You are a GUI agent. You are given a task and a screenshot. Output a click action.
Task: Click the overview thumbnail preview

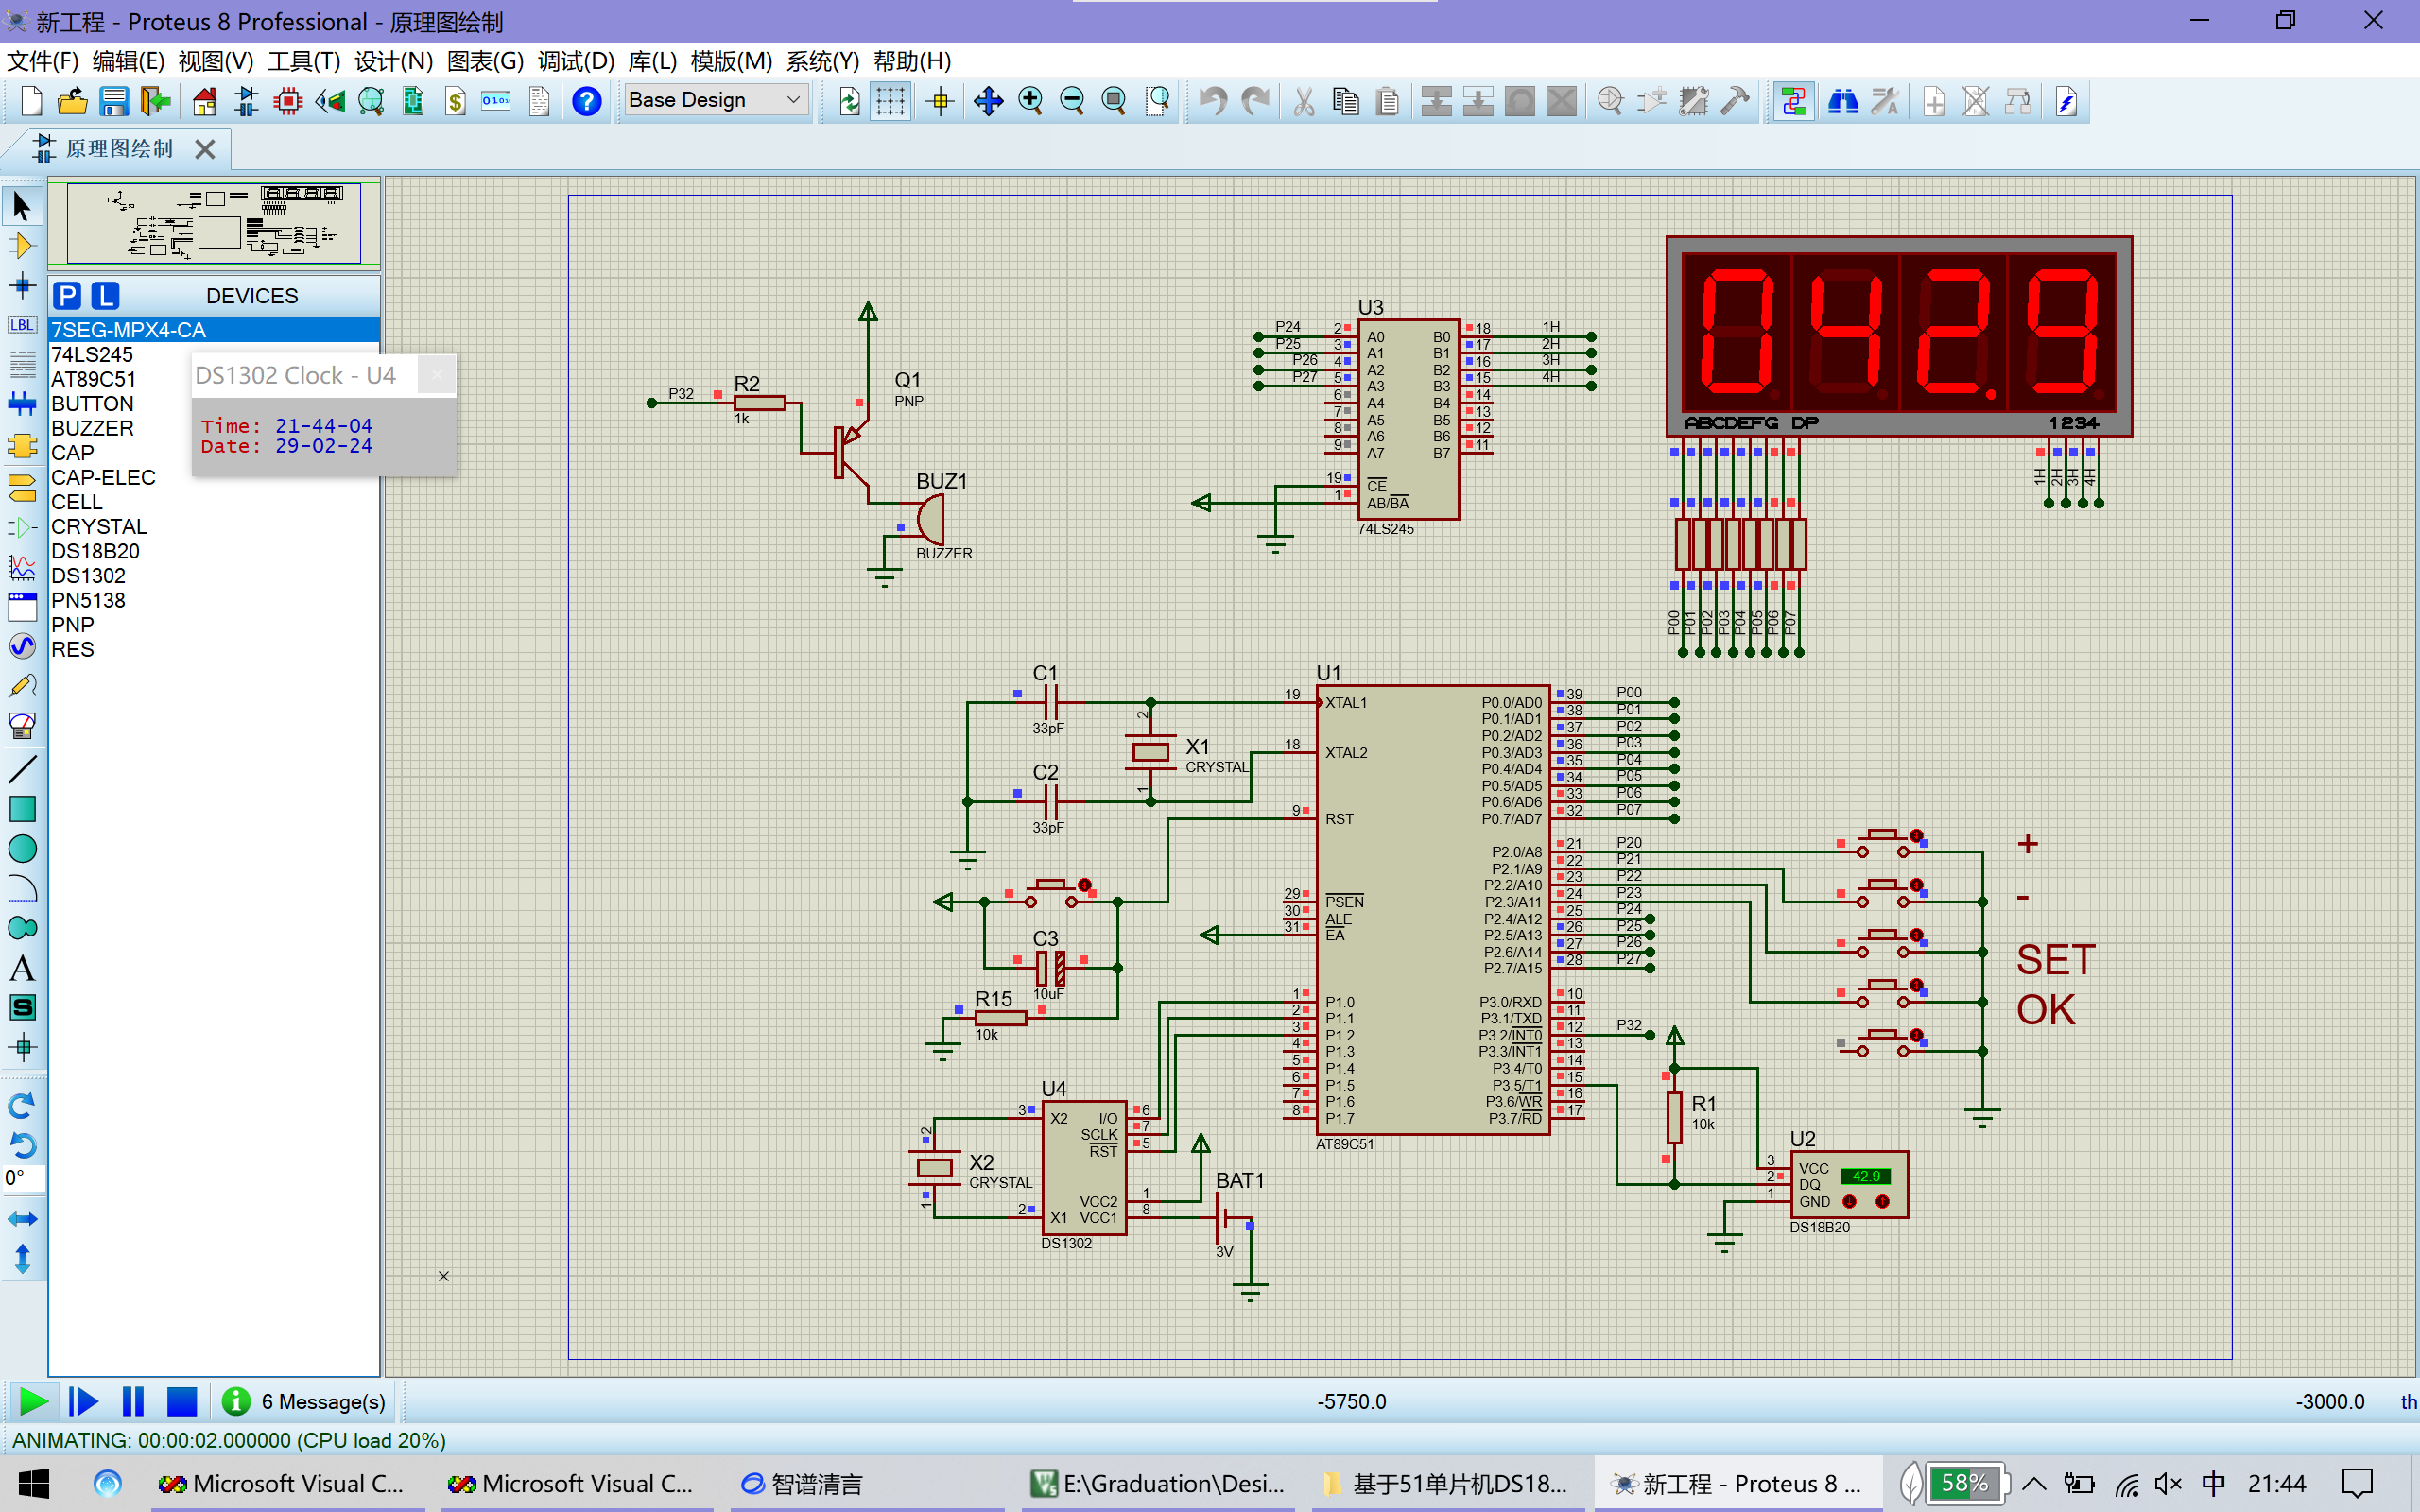click(x=214, y=224)
